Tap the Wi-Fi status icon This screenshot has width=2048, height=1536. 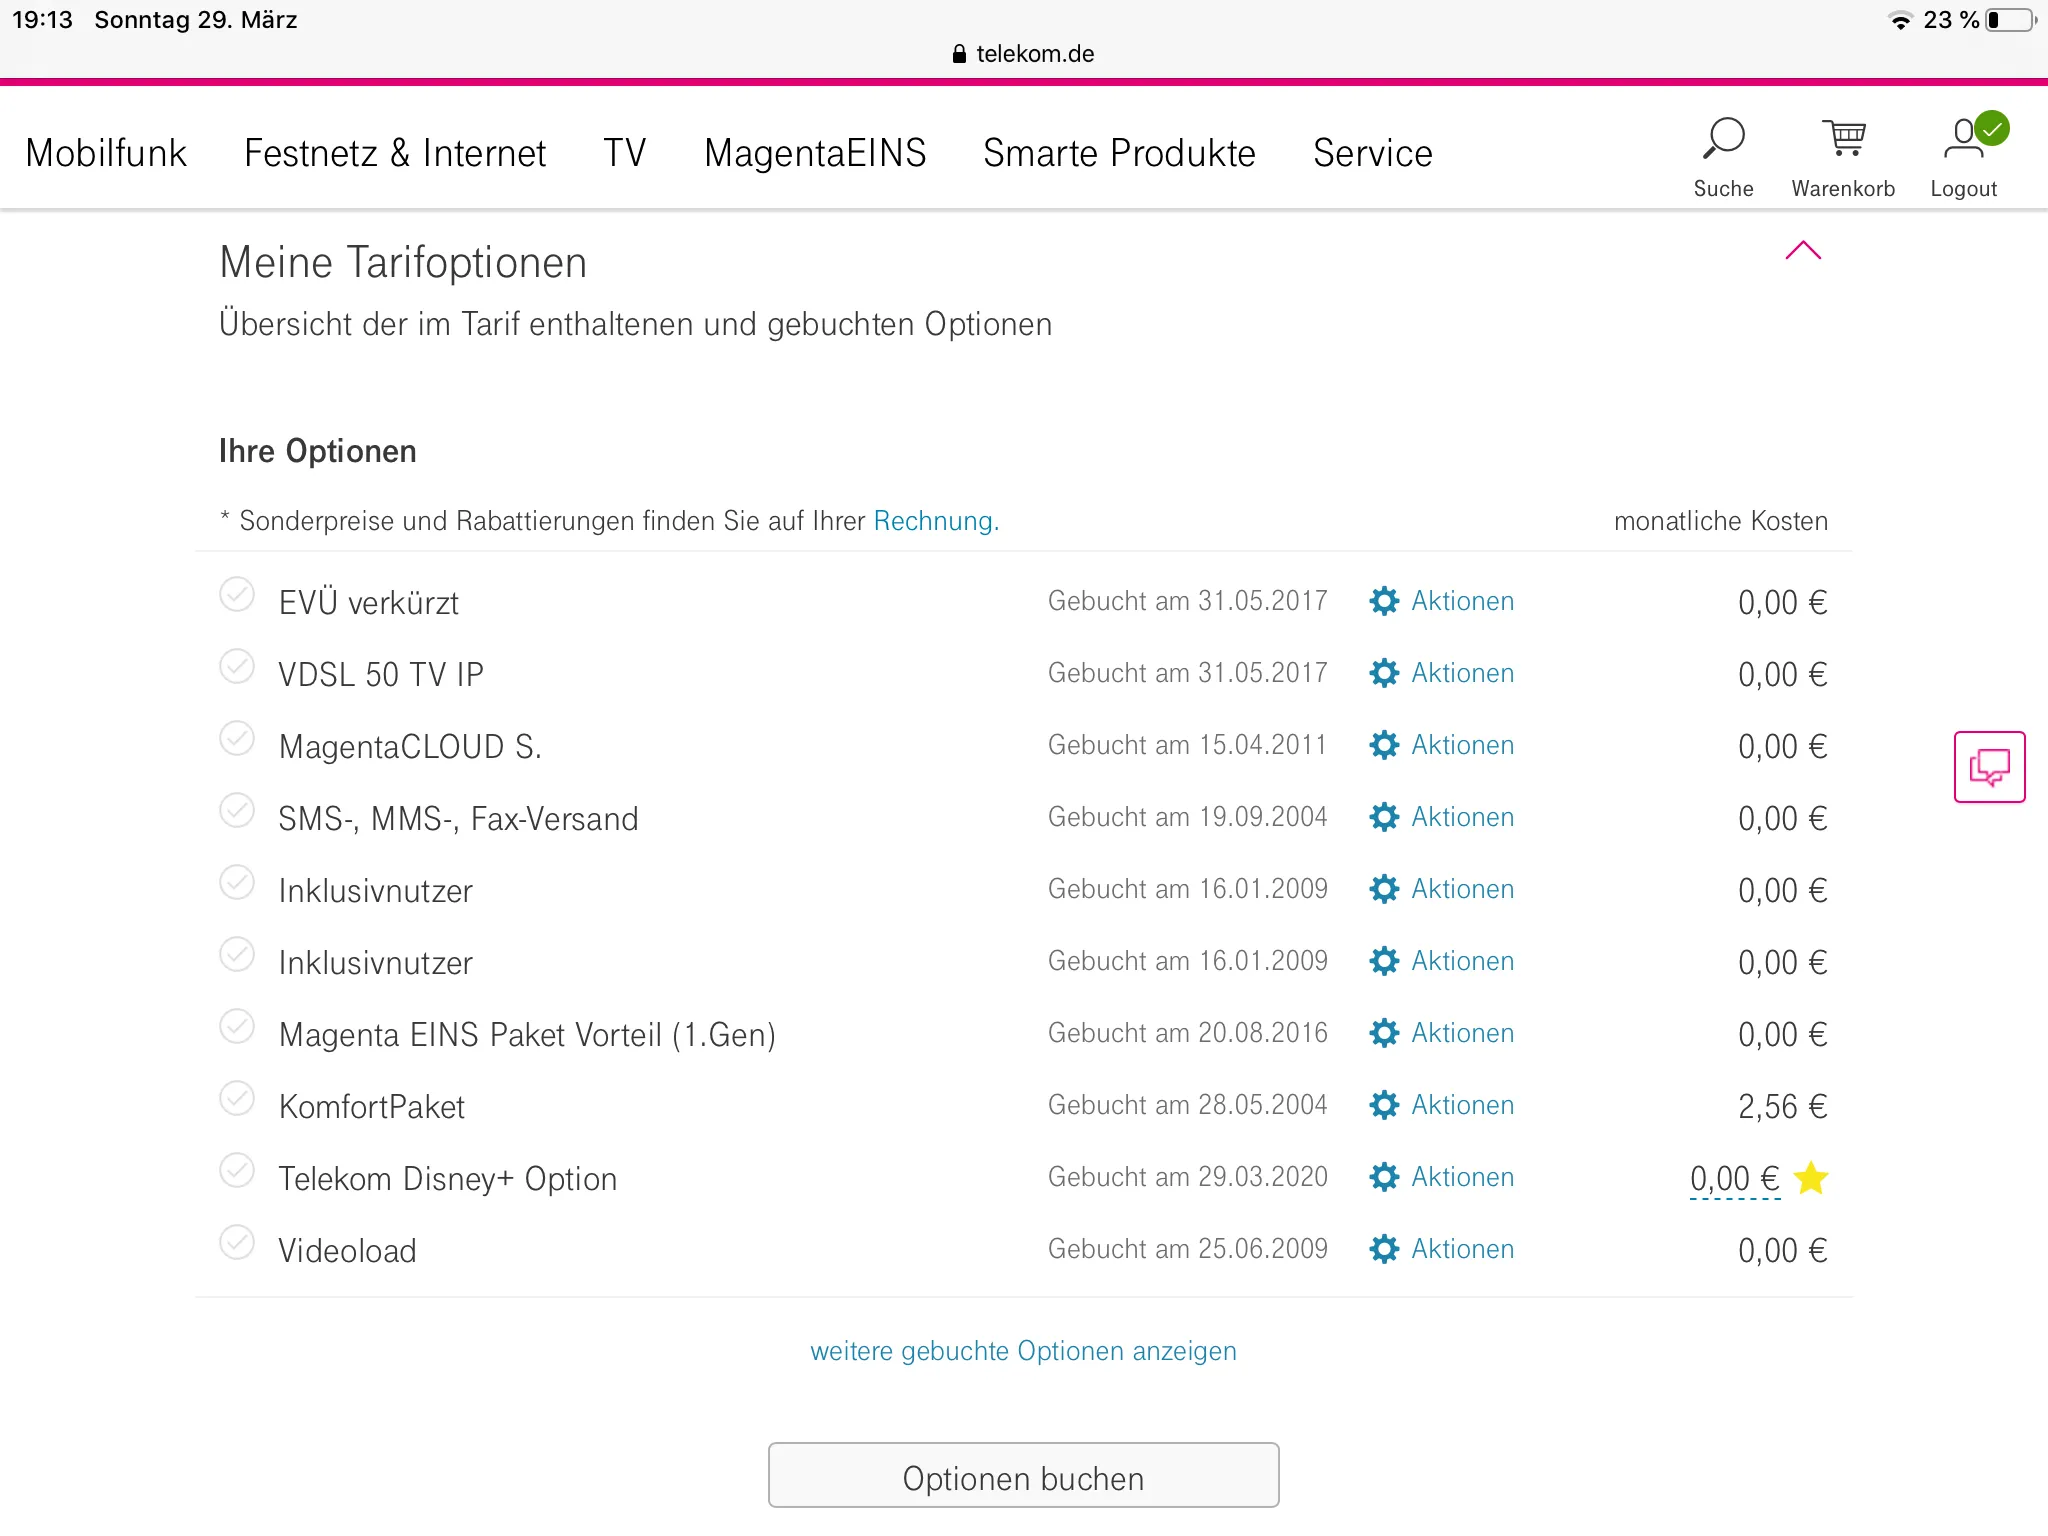click(x=1900, y=20)
